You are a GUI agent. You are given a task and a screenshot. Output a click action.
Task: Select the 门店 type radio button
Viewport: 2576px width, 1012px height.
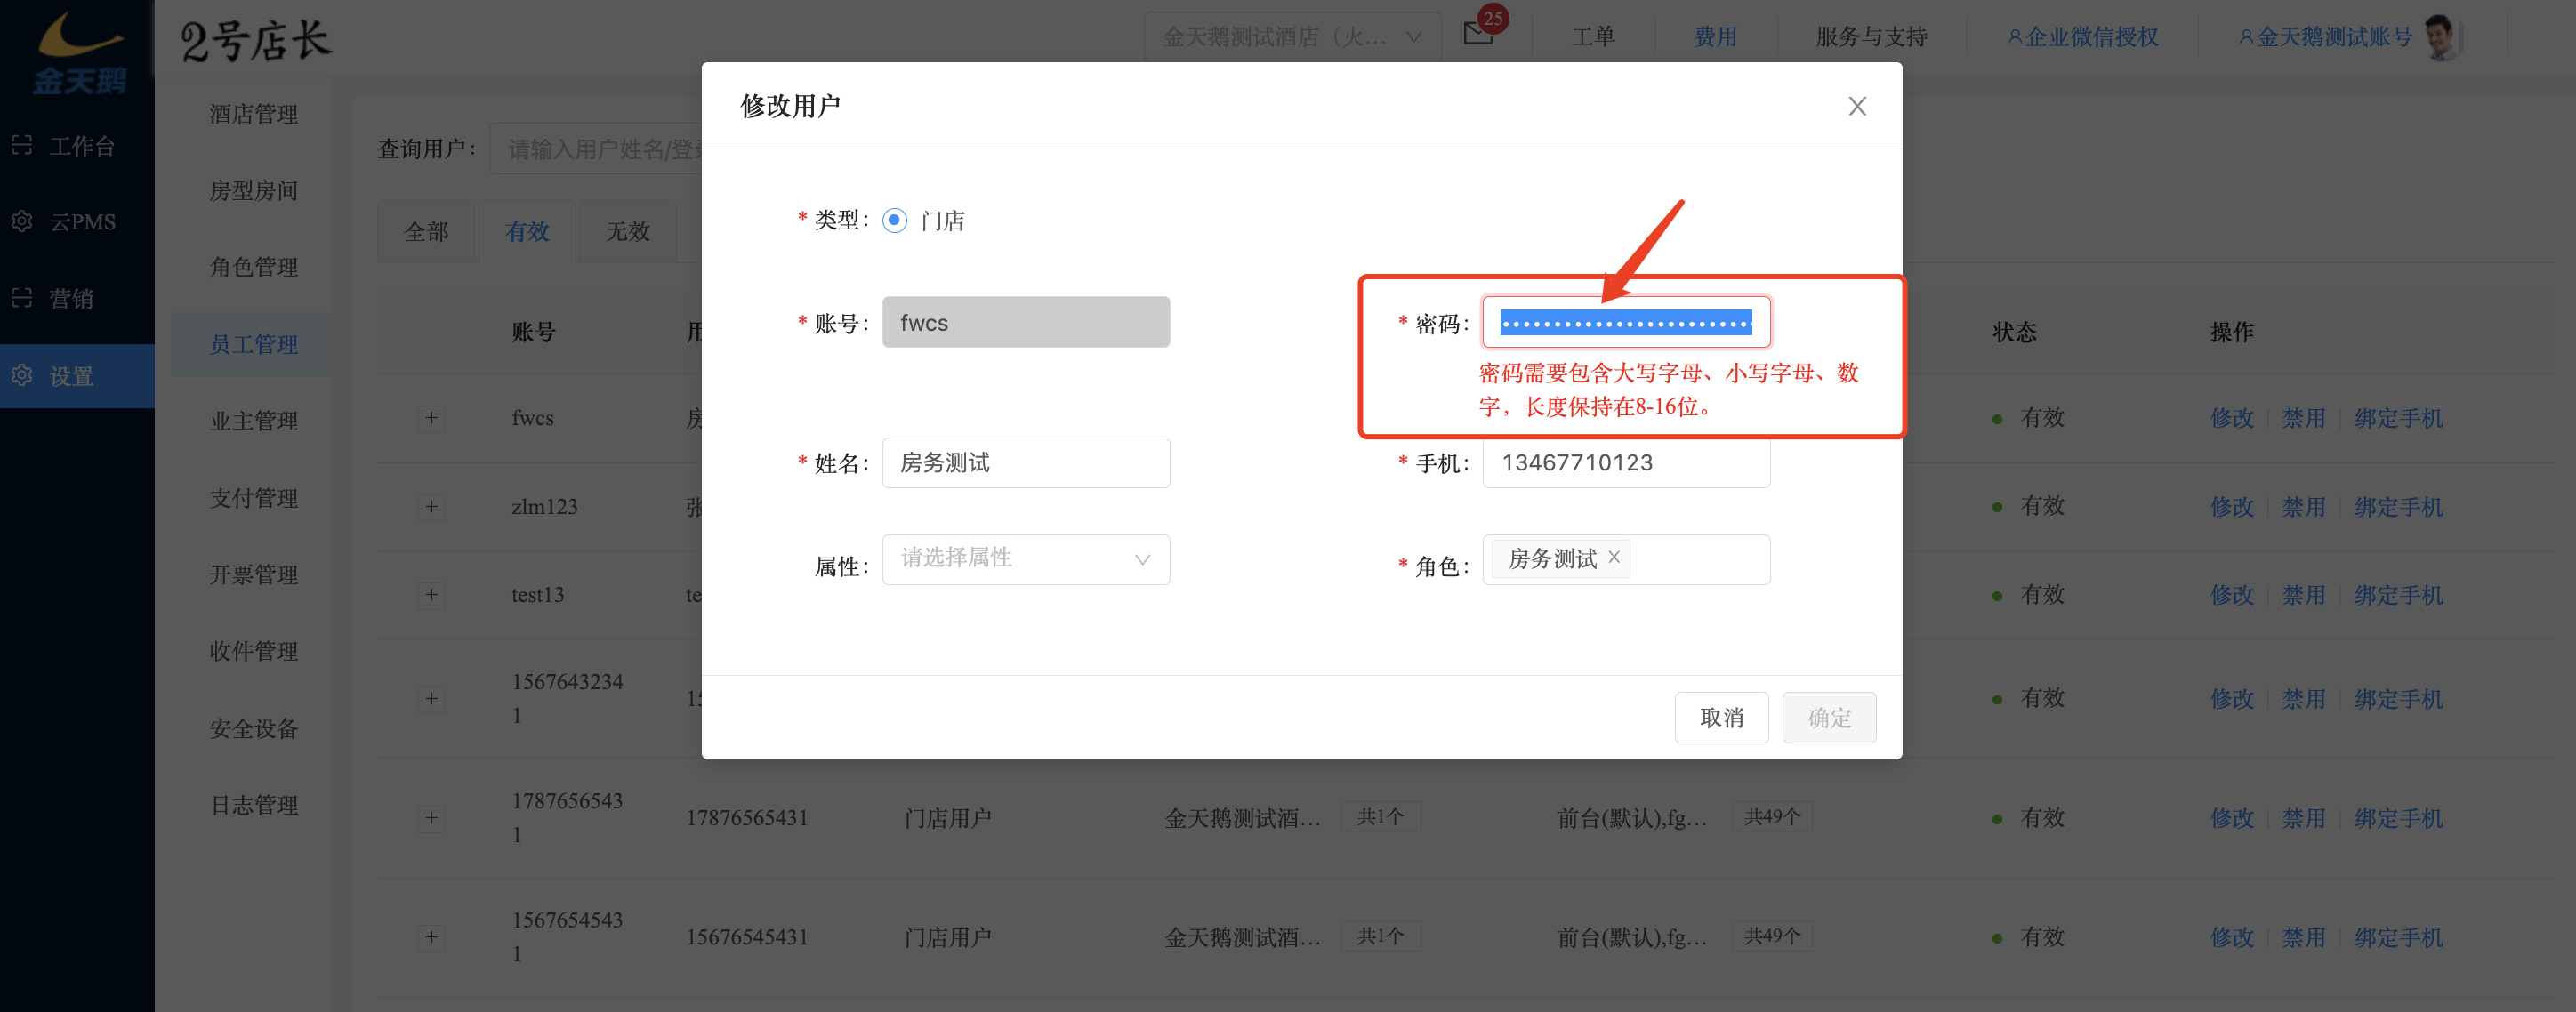click(894, 220)
